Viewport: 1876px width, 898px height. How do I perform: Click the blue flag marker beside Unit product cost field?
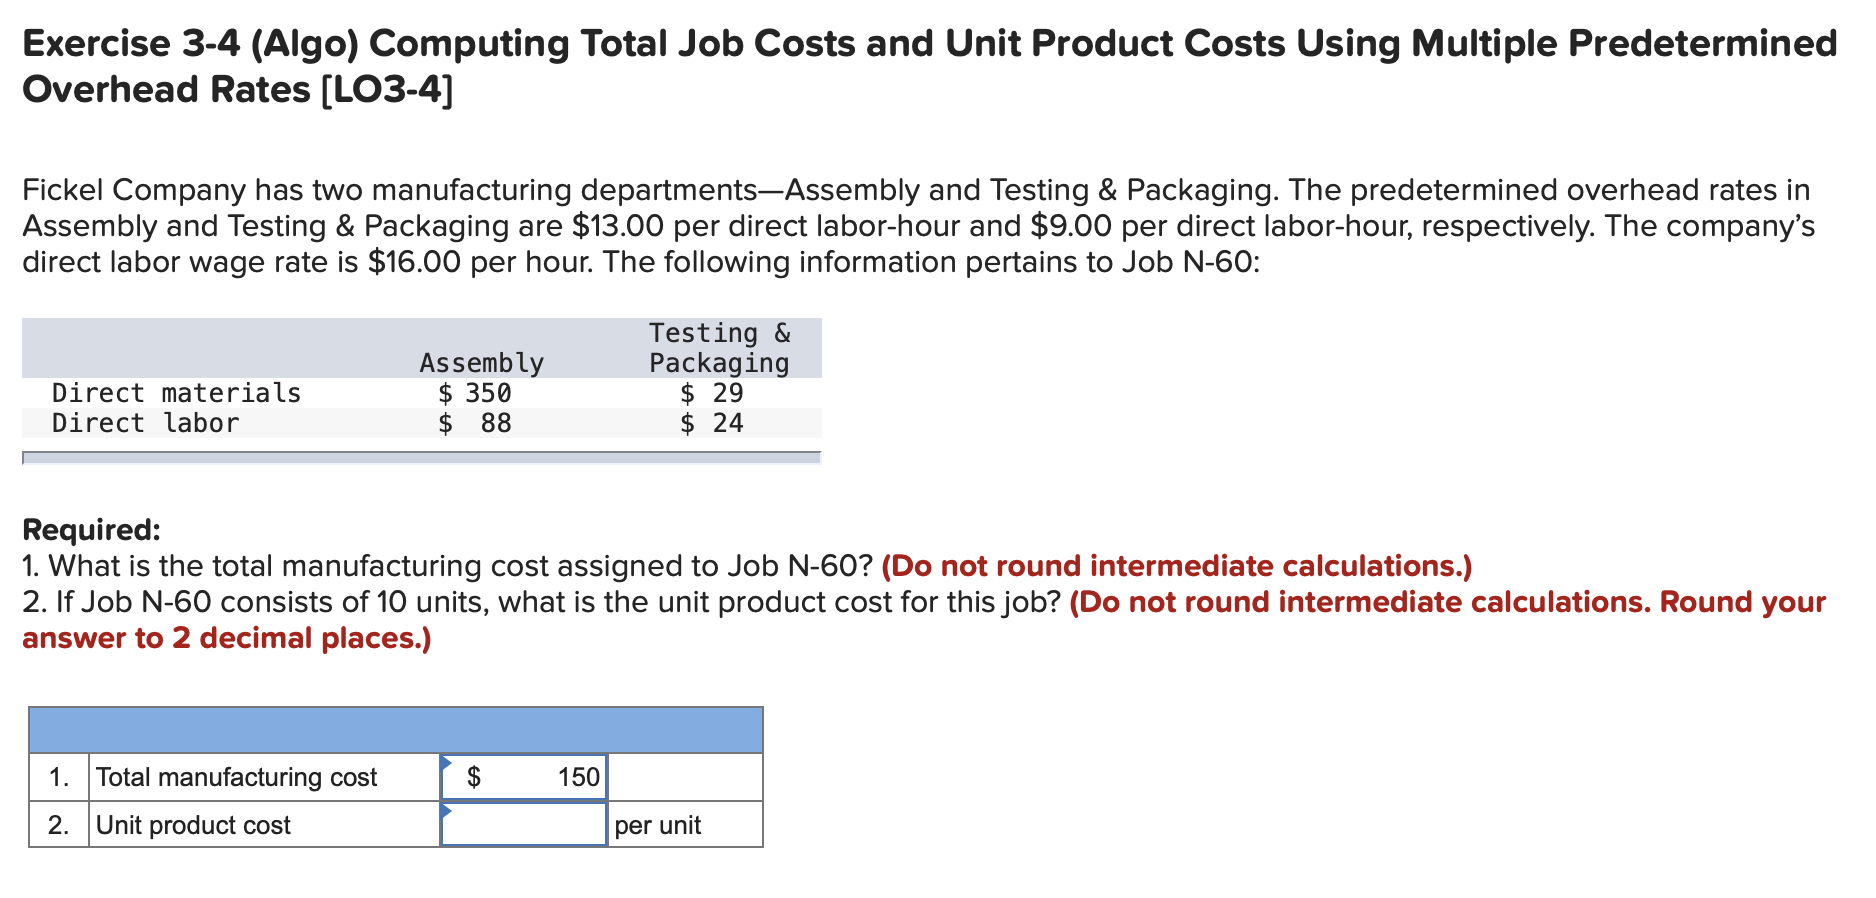click(446, 810)
